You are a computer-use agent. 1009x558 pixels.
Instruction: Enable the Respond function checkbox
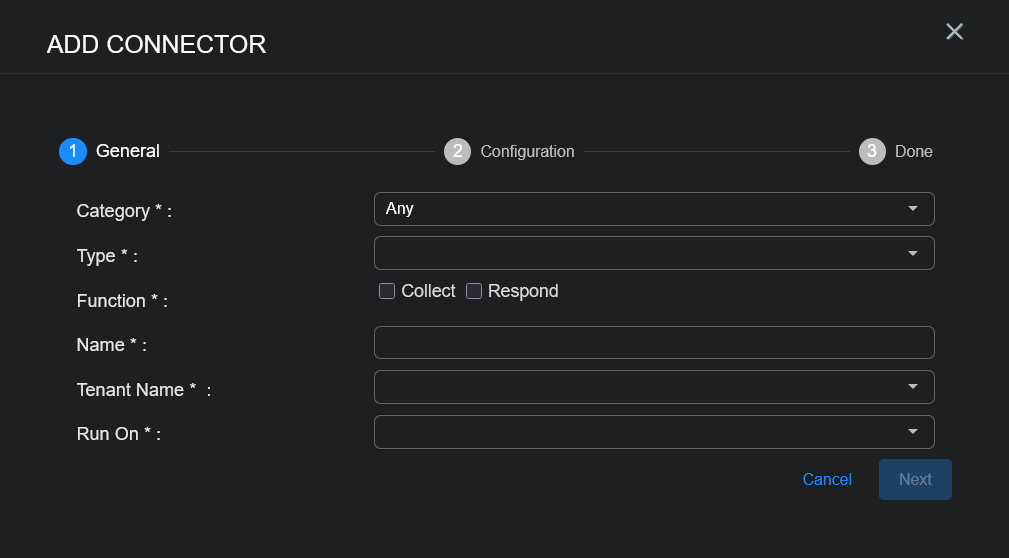click(x=474, y=291)
